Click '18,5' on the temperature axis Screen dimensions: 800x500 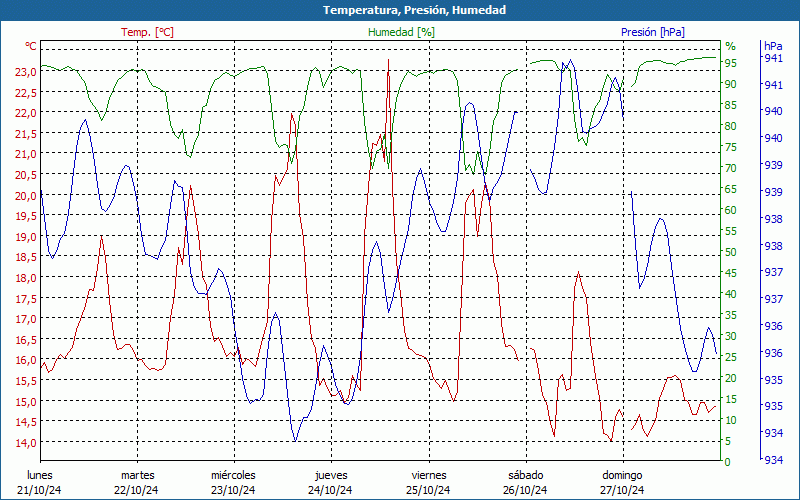tap(26, 258)
